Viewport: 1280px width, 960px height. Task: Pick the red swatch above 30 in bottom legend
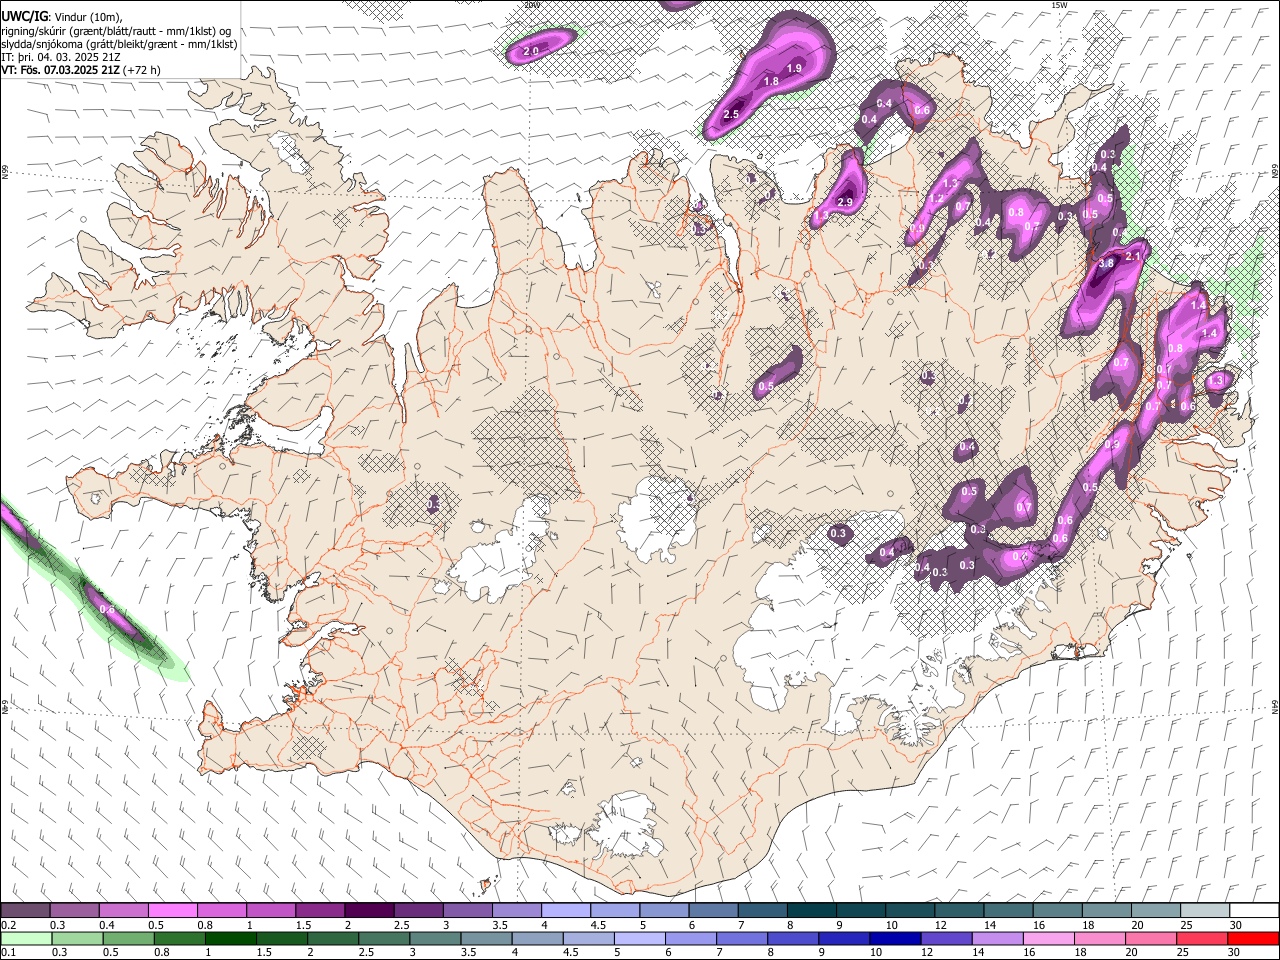coord(1253,938)
